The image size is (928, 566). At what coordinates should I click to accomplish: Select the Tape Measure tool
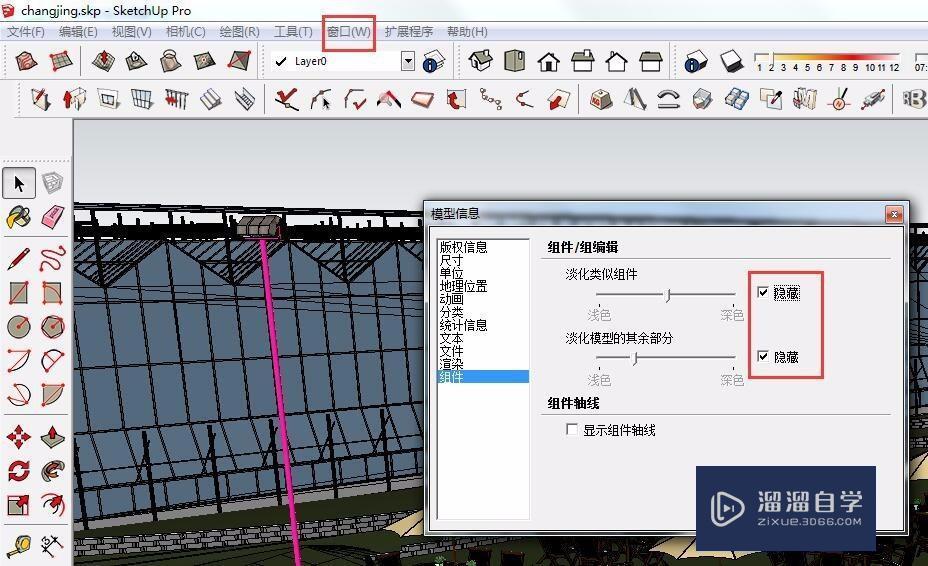pos(19,545)
